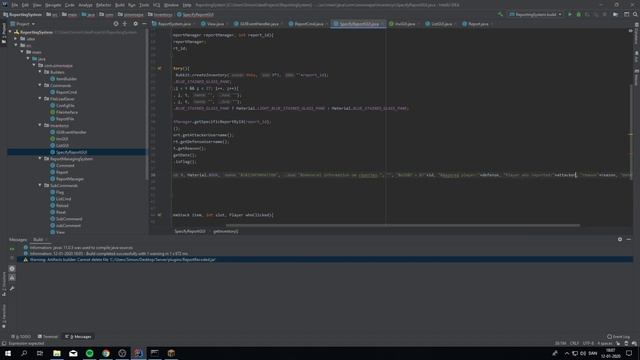The image size is (640, 360).
Task: Select GUIEventHandler class in project tree
Action: pos(71,132)
